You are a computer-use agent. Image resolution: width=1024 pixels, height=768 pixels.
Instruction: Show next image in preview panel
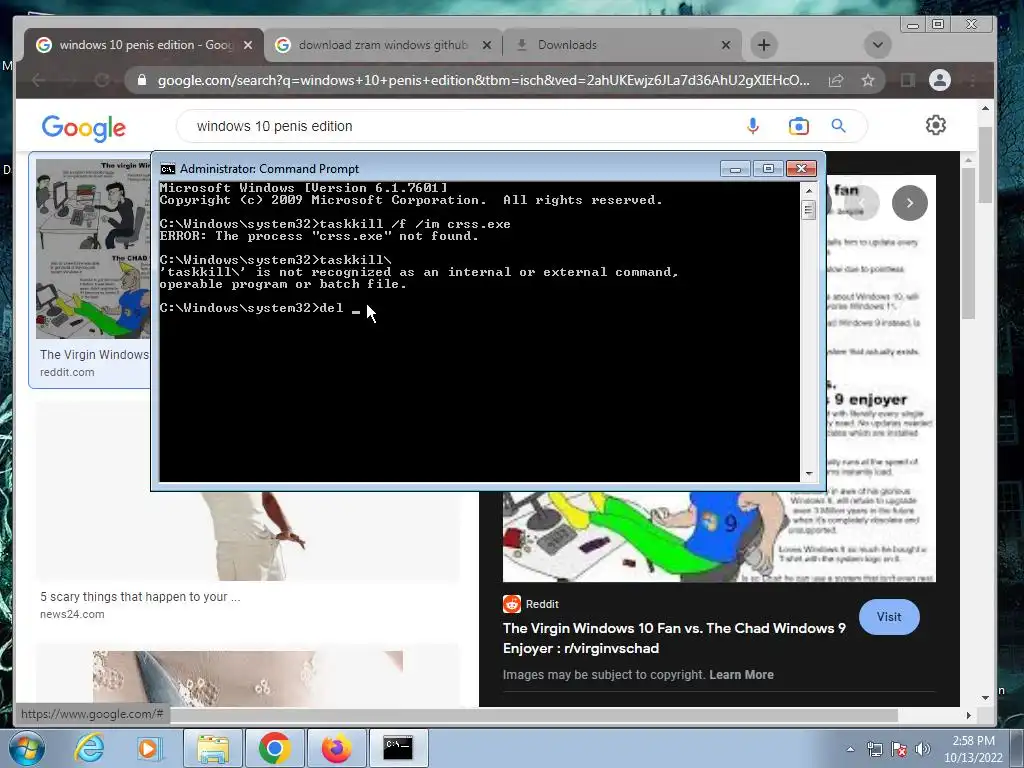[910, 202]
